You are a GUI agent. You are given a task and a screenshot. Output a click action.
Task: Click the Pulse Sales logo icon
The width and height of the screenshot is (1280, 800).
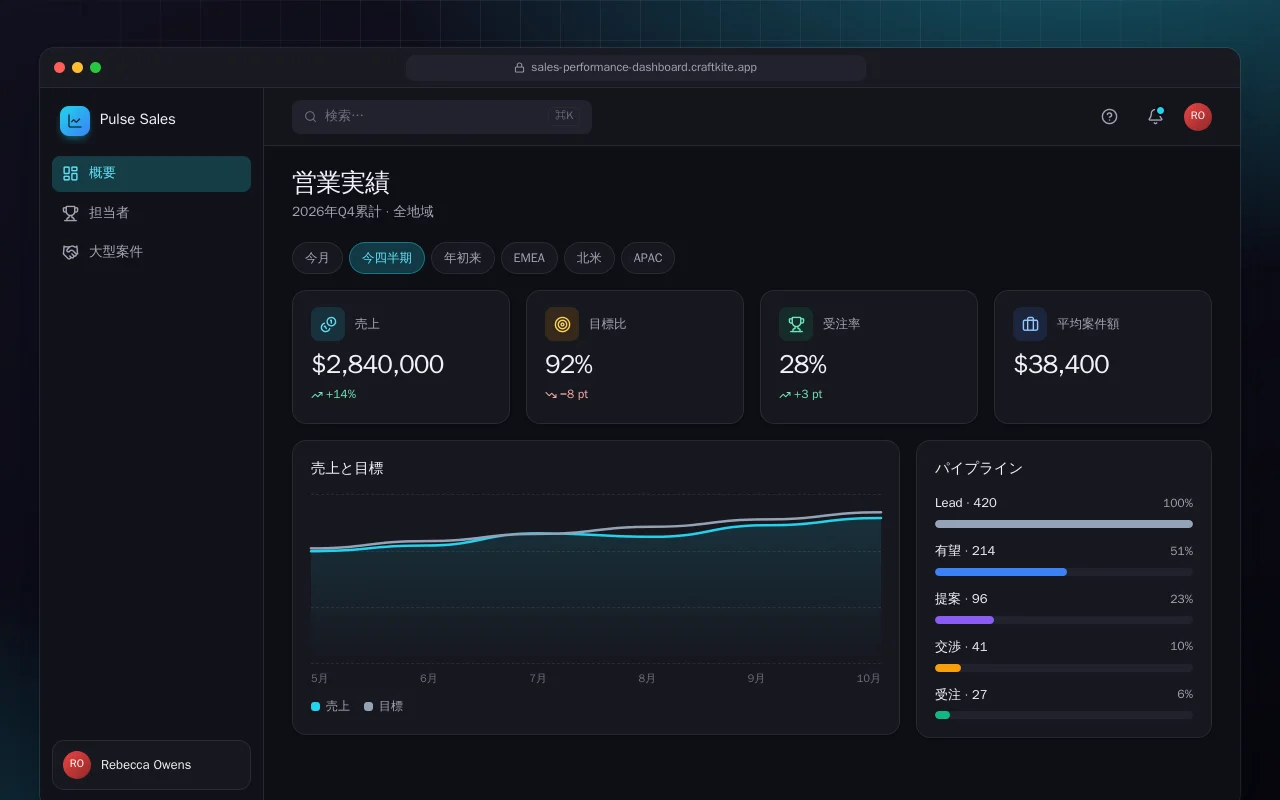[75, 121]
